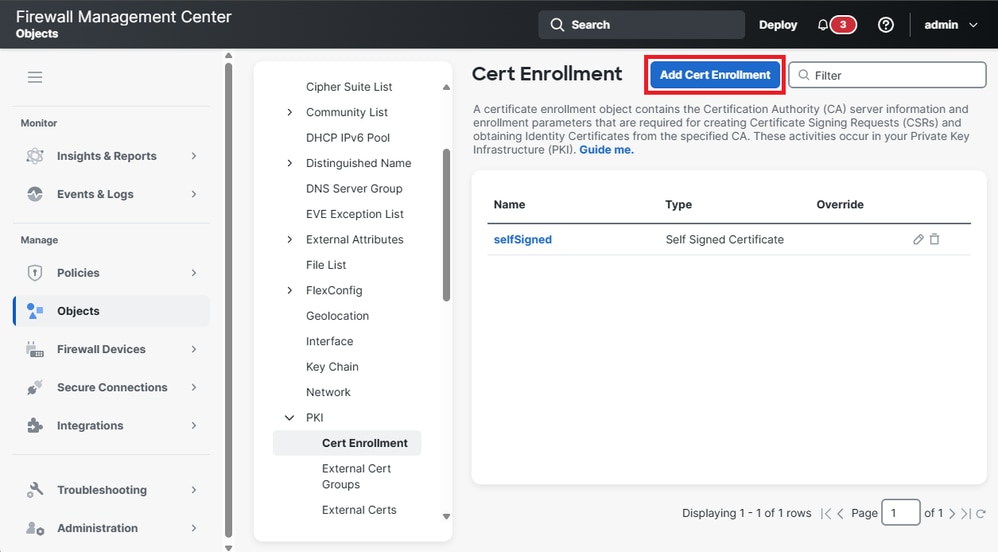Open Firewall Devices in the sidebar
This screenshot has height=552, width=998.
tap(110, 349)
